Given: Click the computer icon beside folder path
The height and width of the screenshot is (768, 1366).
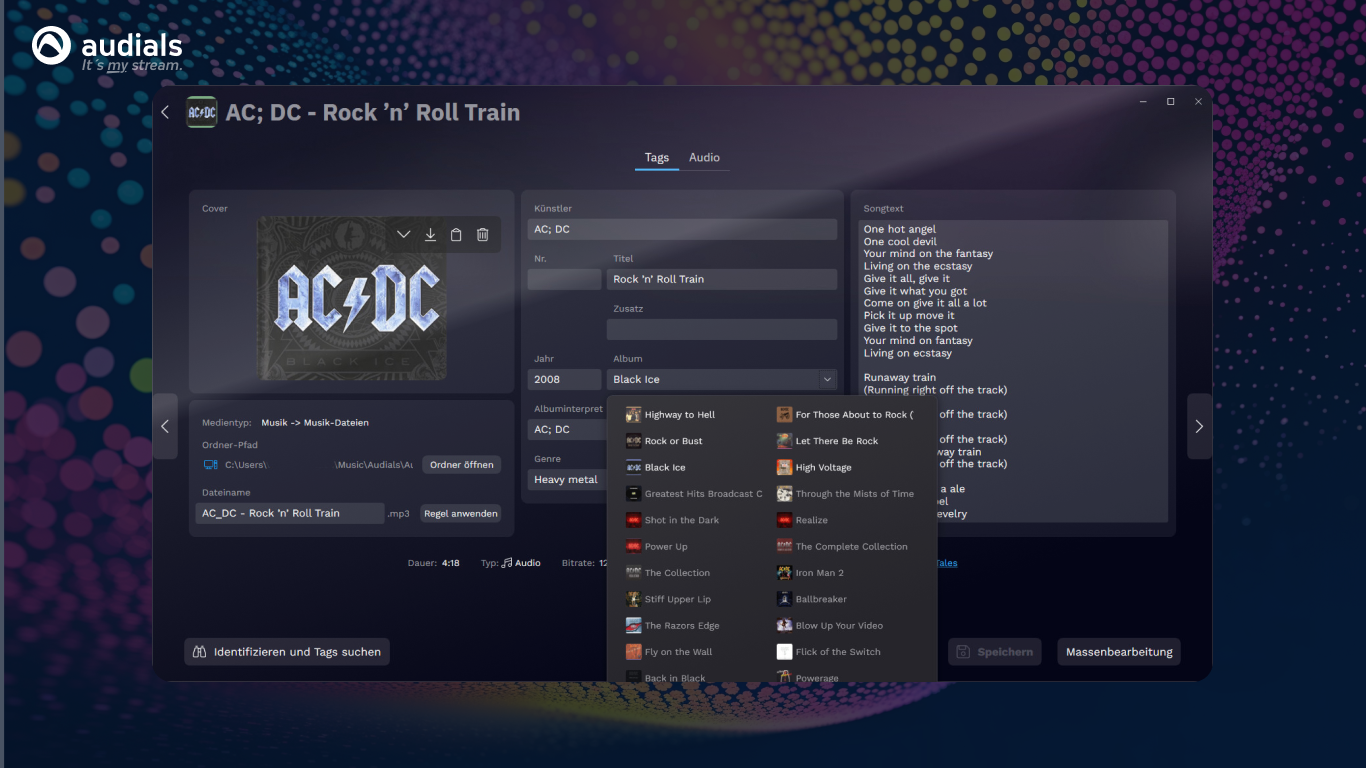Looking at the screenshot, I should pos(210,465).
